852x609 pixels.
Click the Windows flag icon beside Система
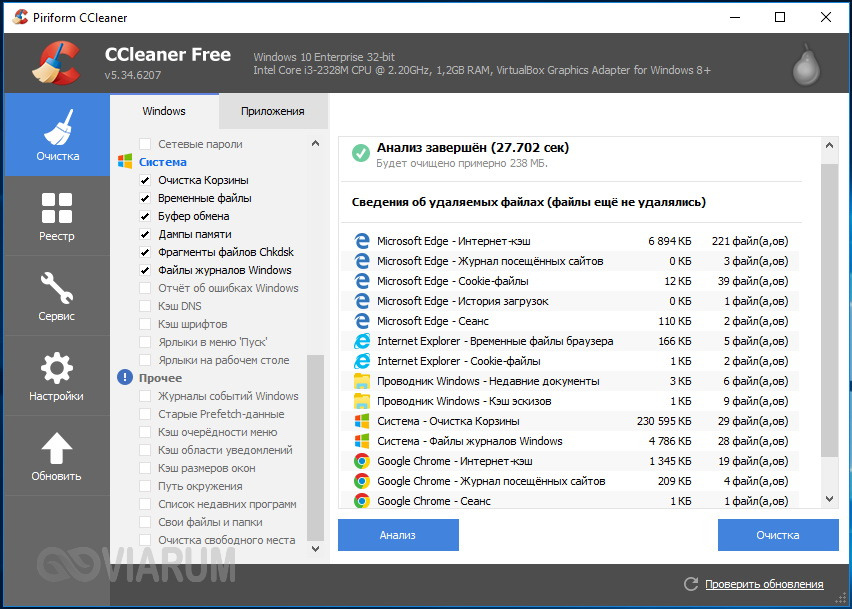[125, 161]
